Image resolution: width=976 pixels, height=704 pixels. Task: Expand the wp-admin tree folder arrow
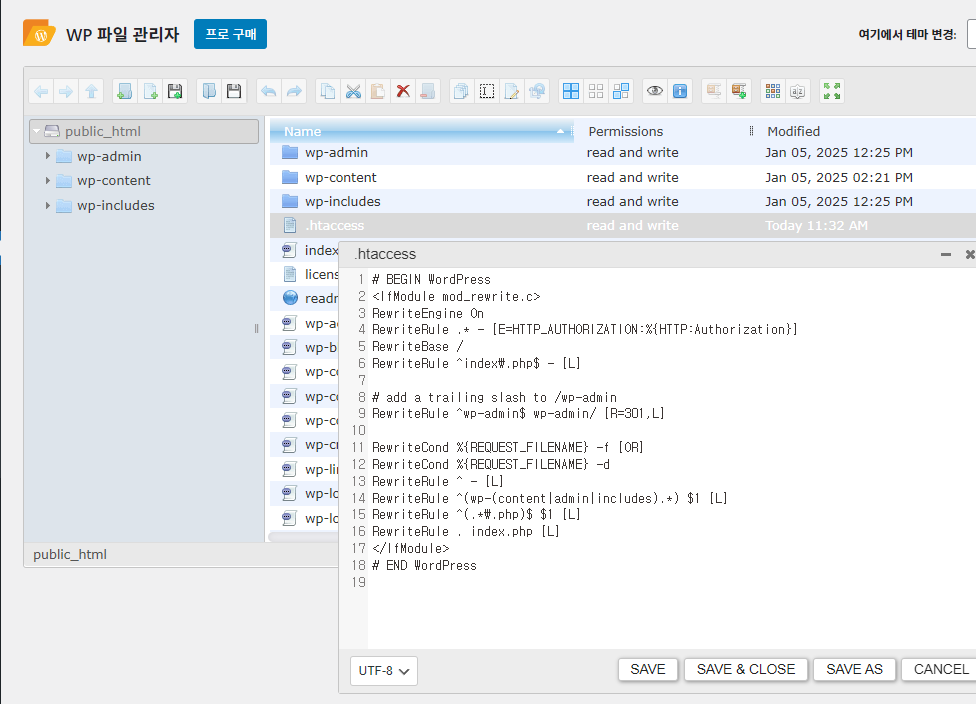coord(47,156)
